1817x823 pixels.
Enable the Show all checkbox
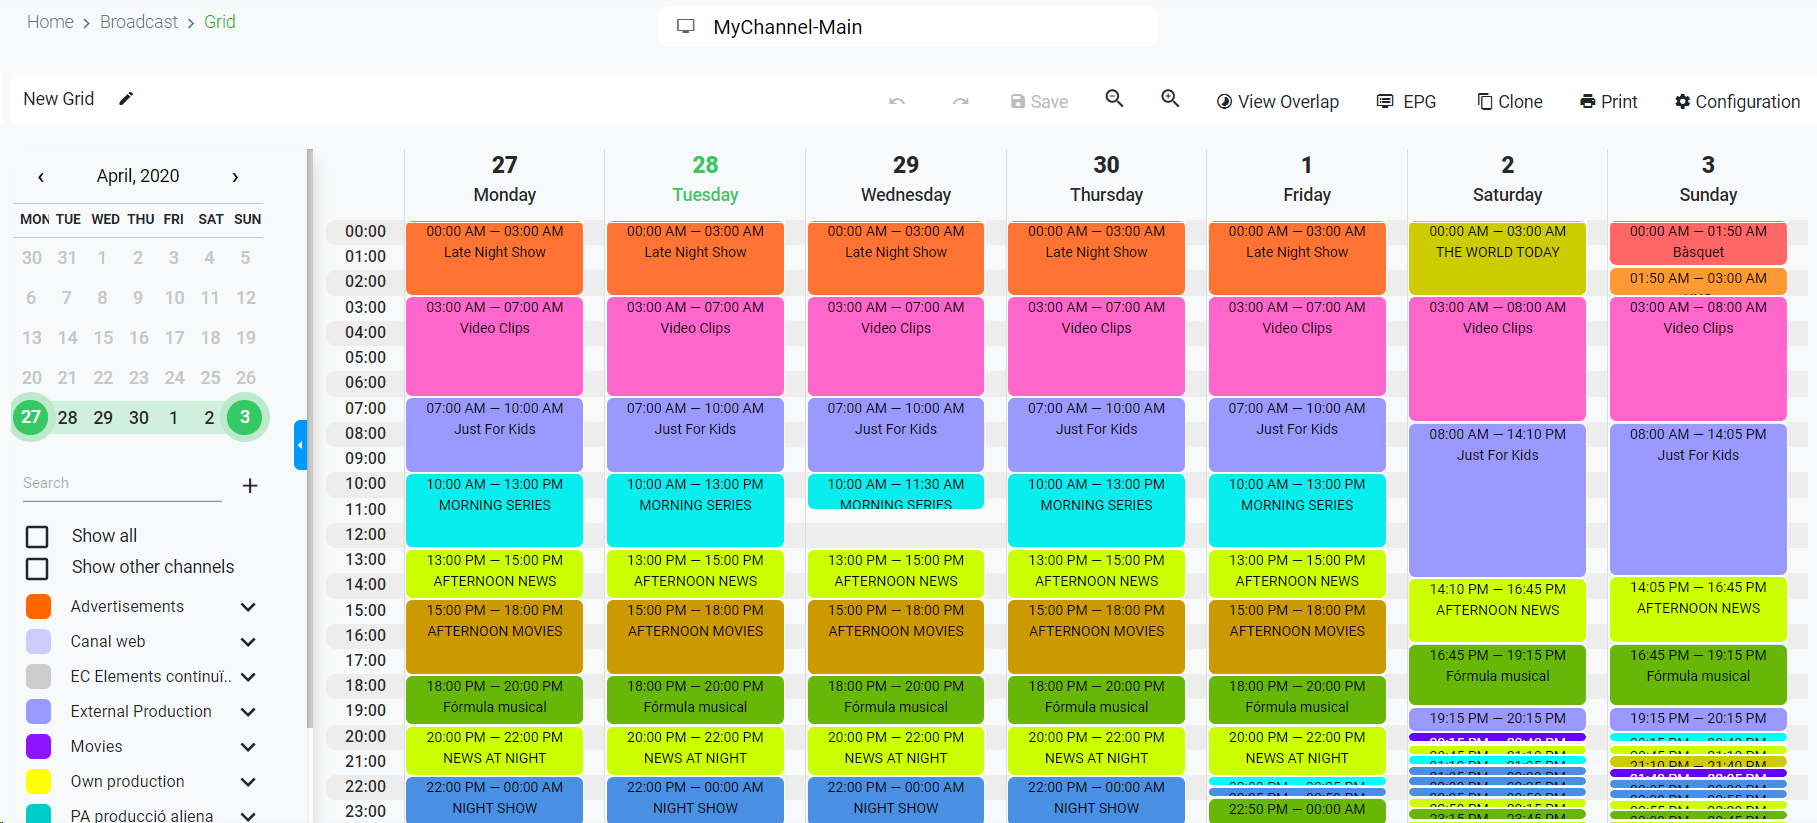pos(37,537)
